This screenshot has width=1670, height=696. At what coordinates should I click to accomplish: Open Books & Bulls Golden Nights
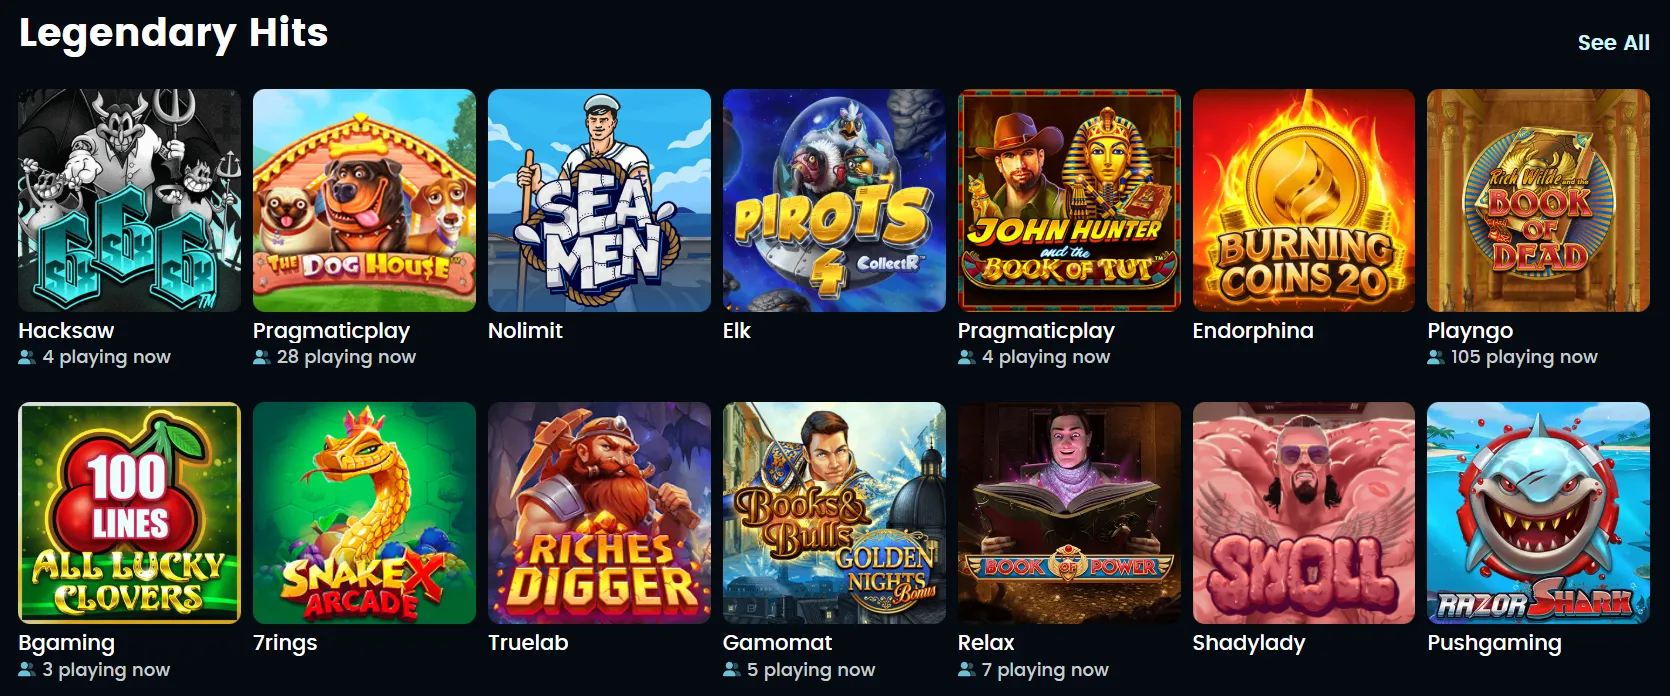[x=834, y=513]
